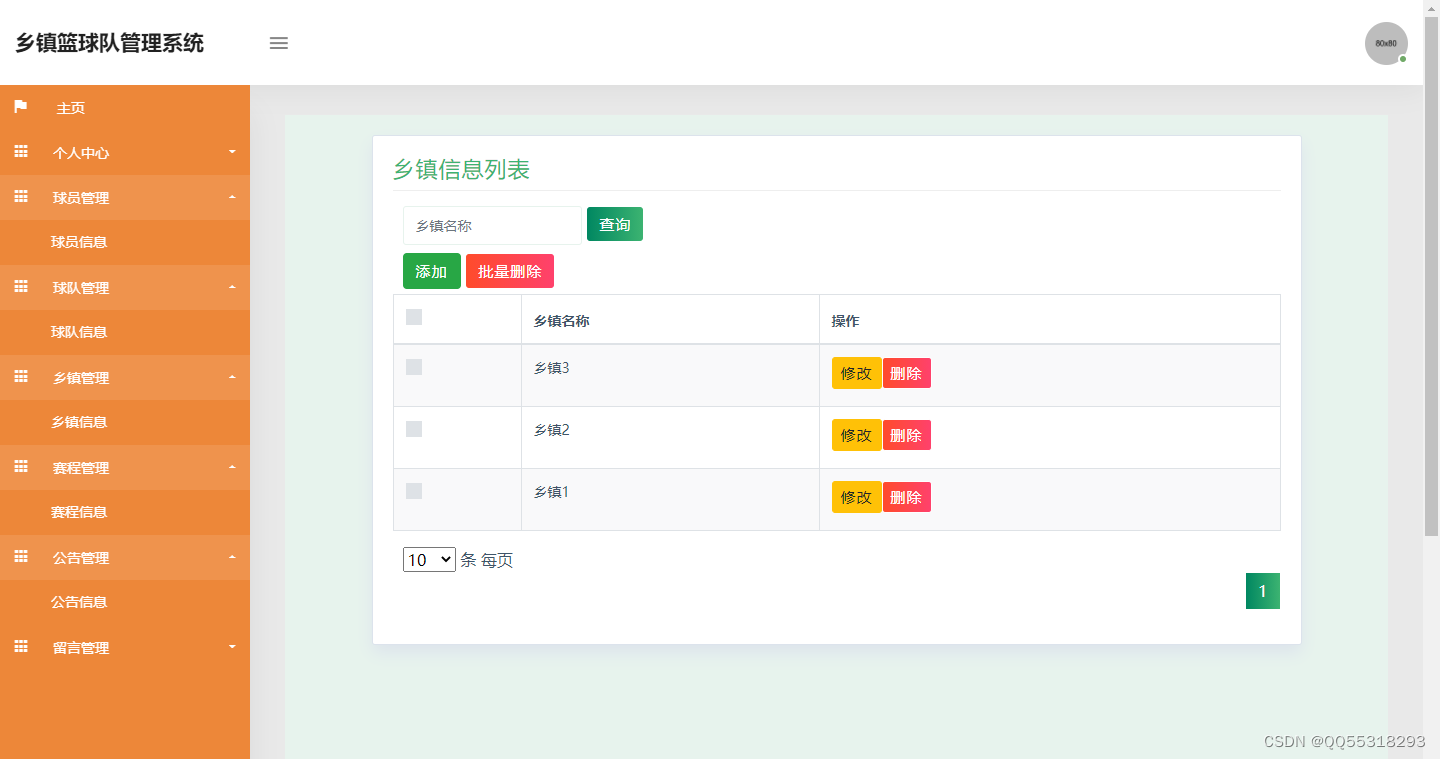Screen dimensions: 1440x759
Task: Collapse the 公告管理 menu arrow
Action: (x=232, y=557)
